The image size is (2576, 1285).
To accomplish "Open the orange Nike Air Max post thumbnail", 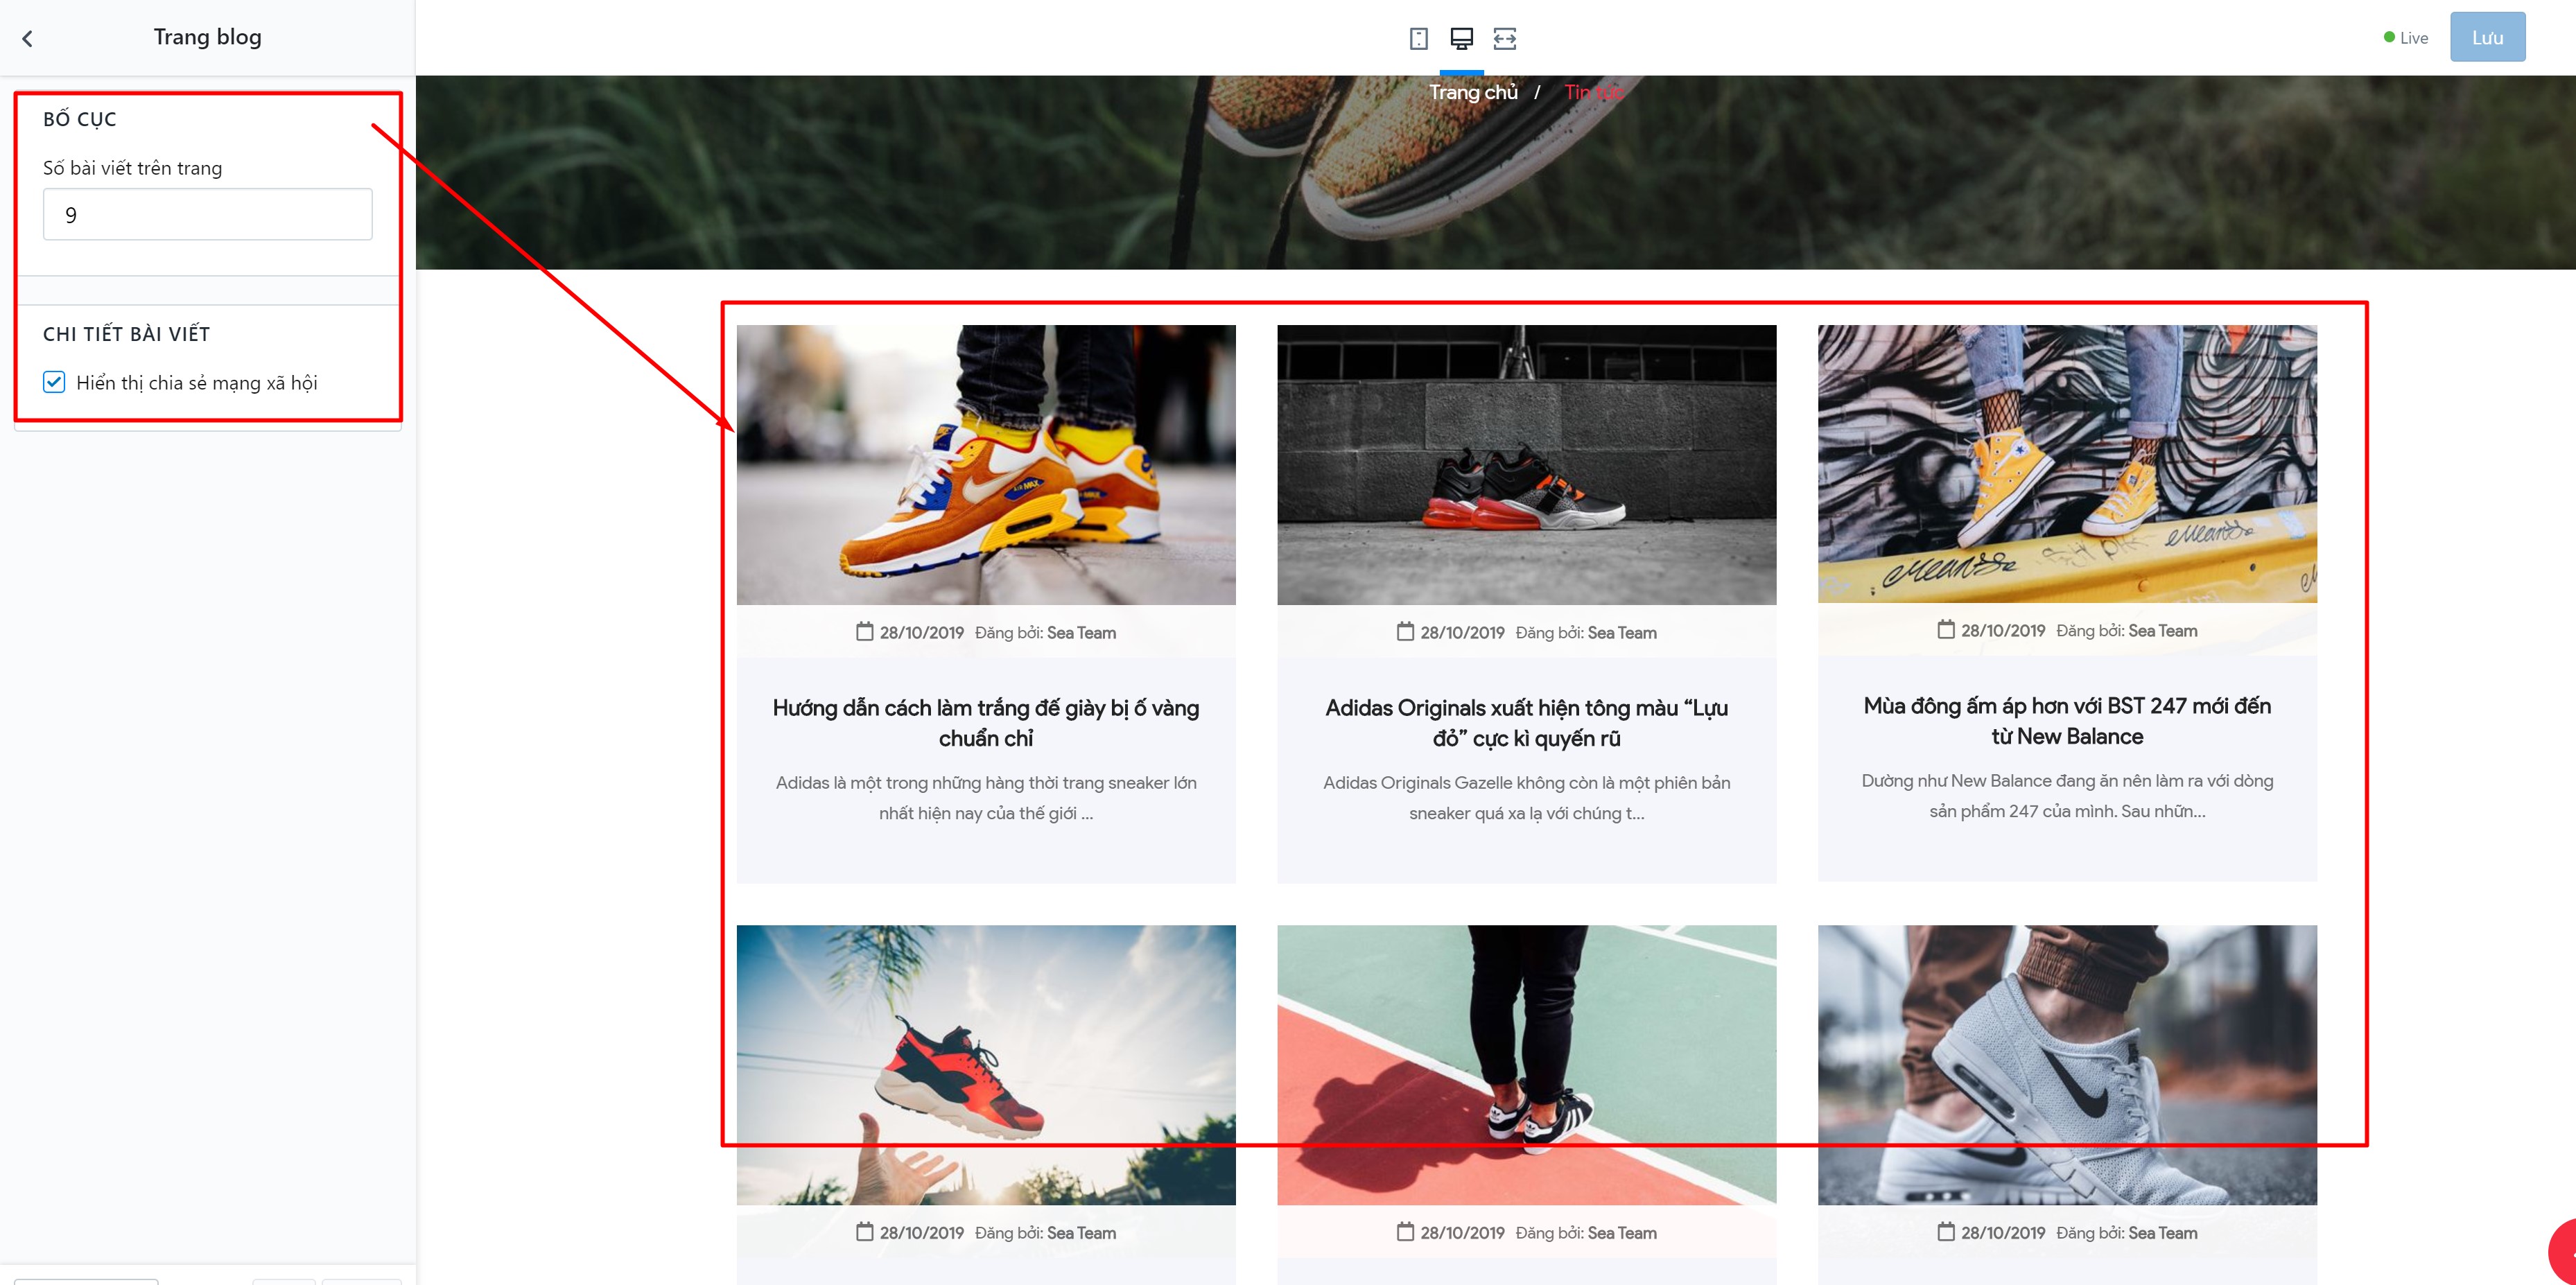I will tap(986, 464).
